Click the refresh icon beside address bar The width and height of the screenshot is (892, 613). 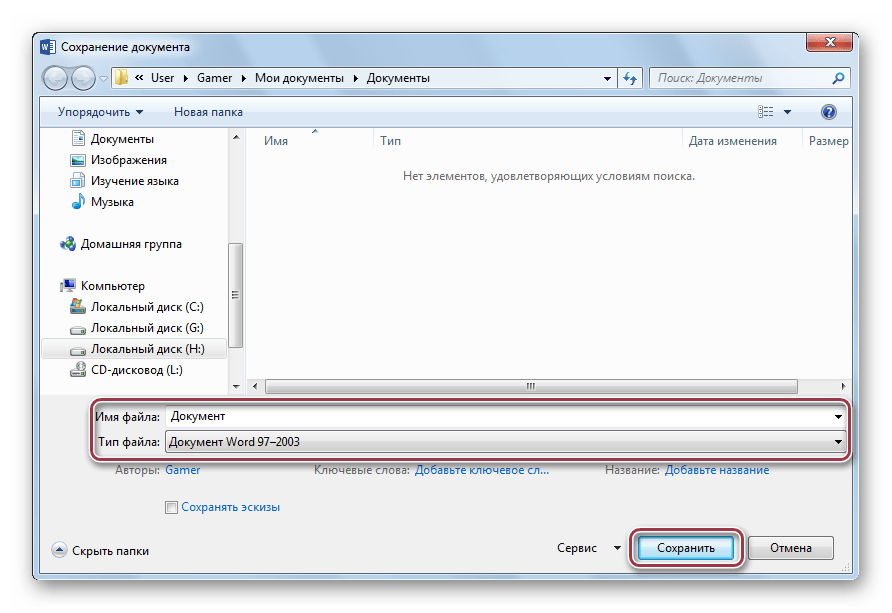(630, 78)
